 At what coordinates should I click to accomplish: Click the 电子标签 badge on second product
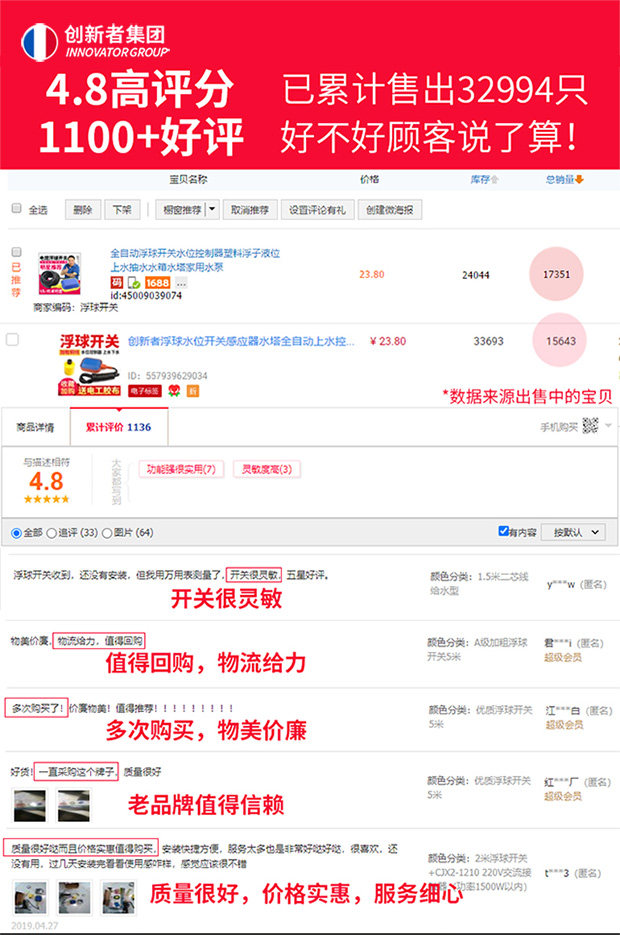click(x=145, y=391)
